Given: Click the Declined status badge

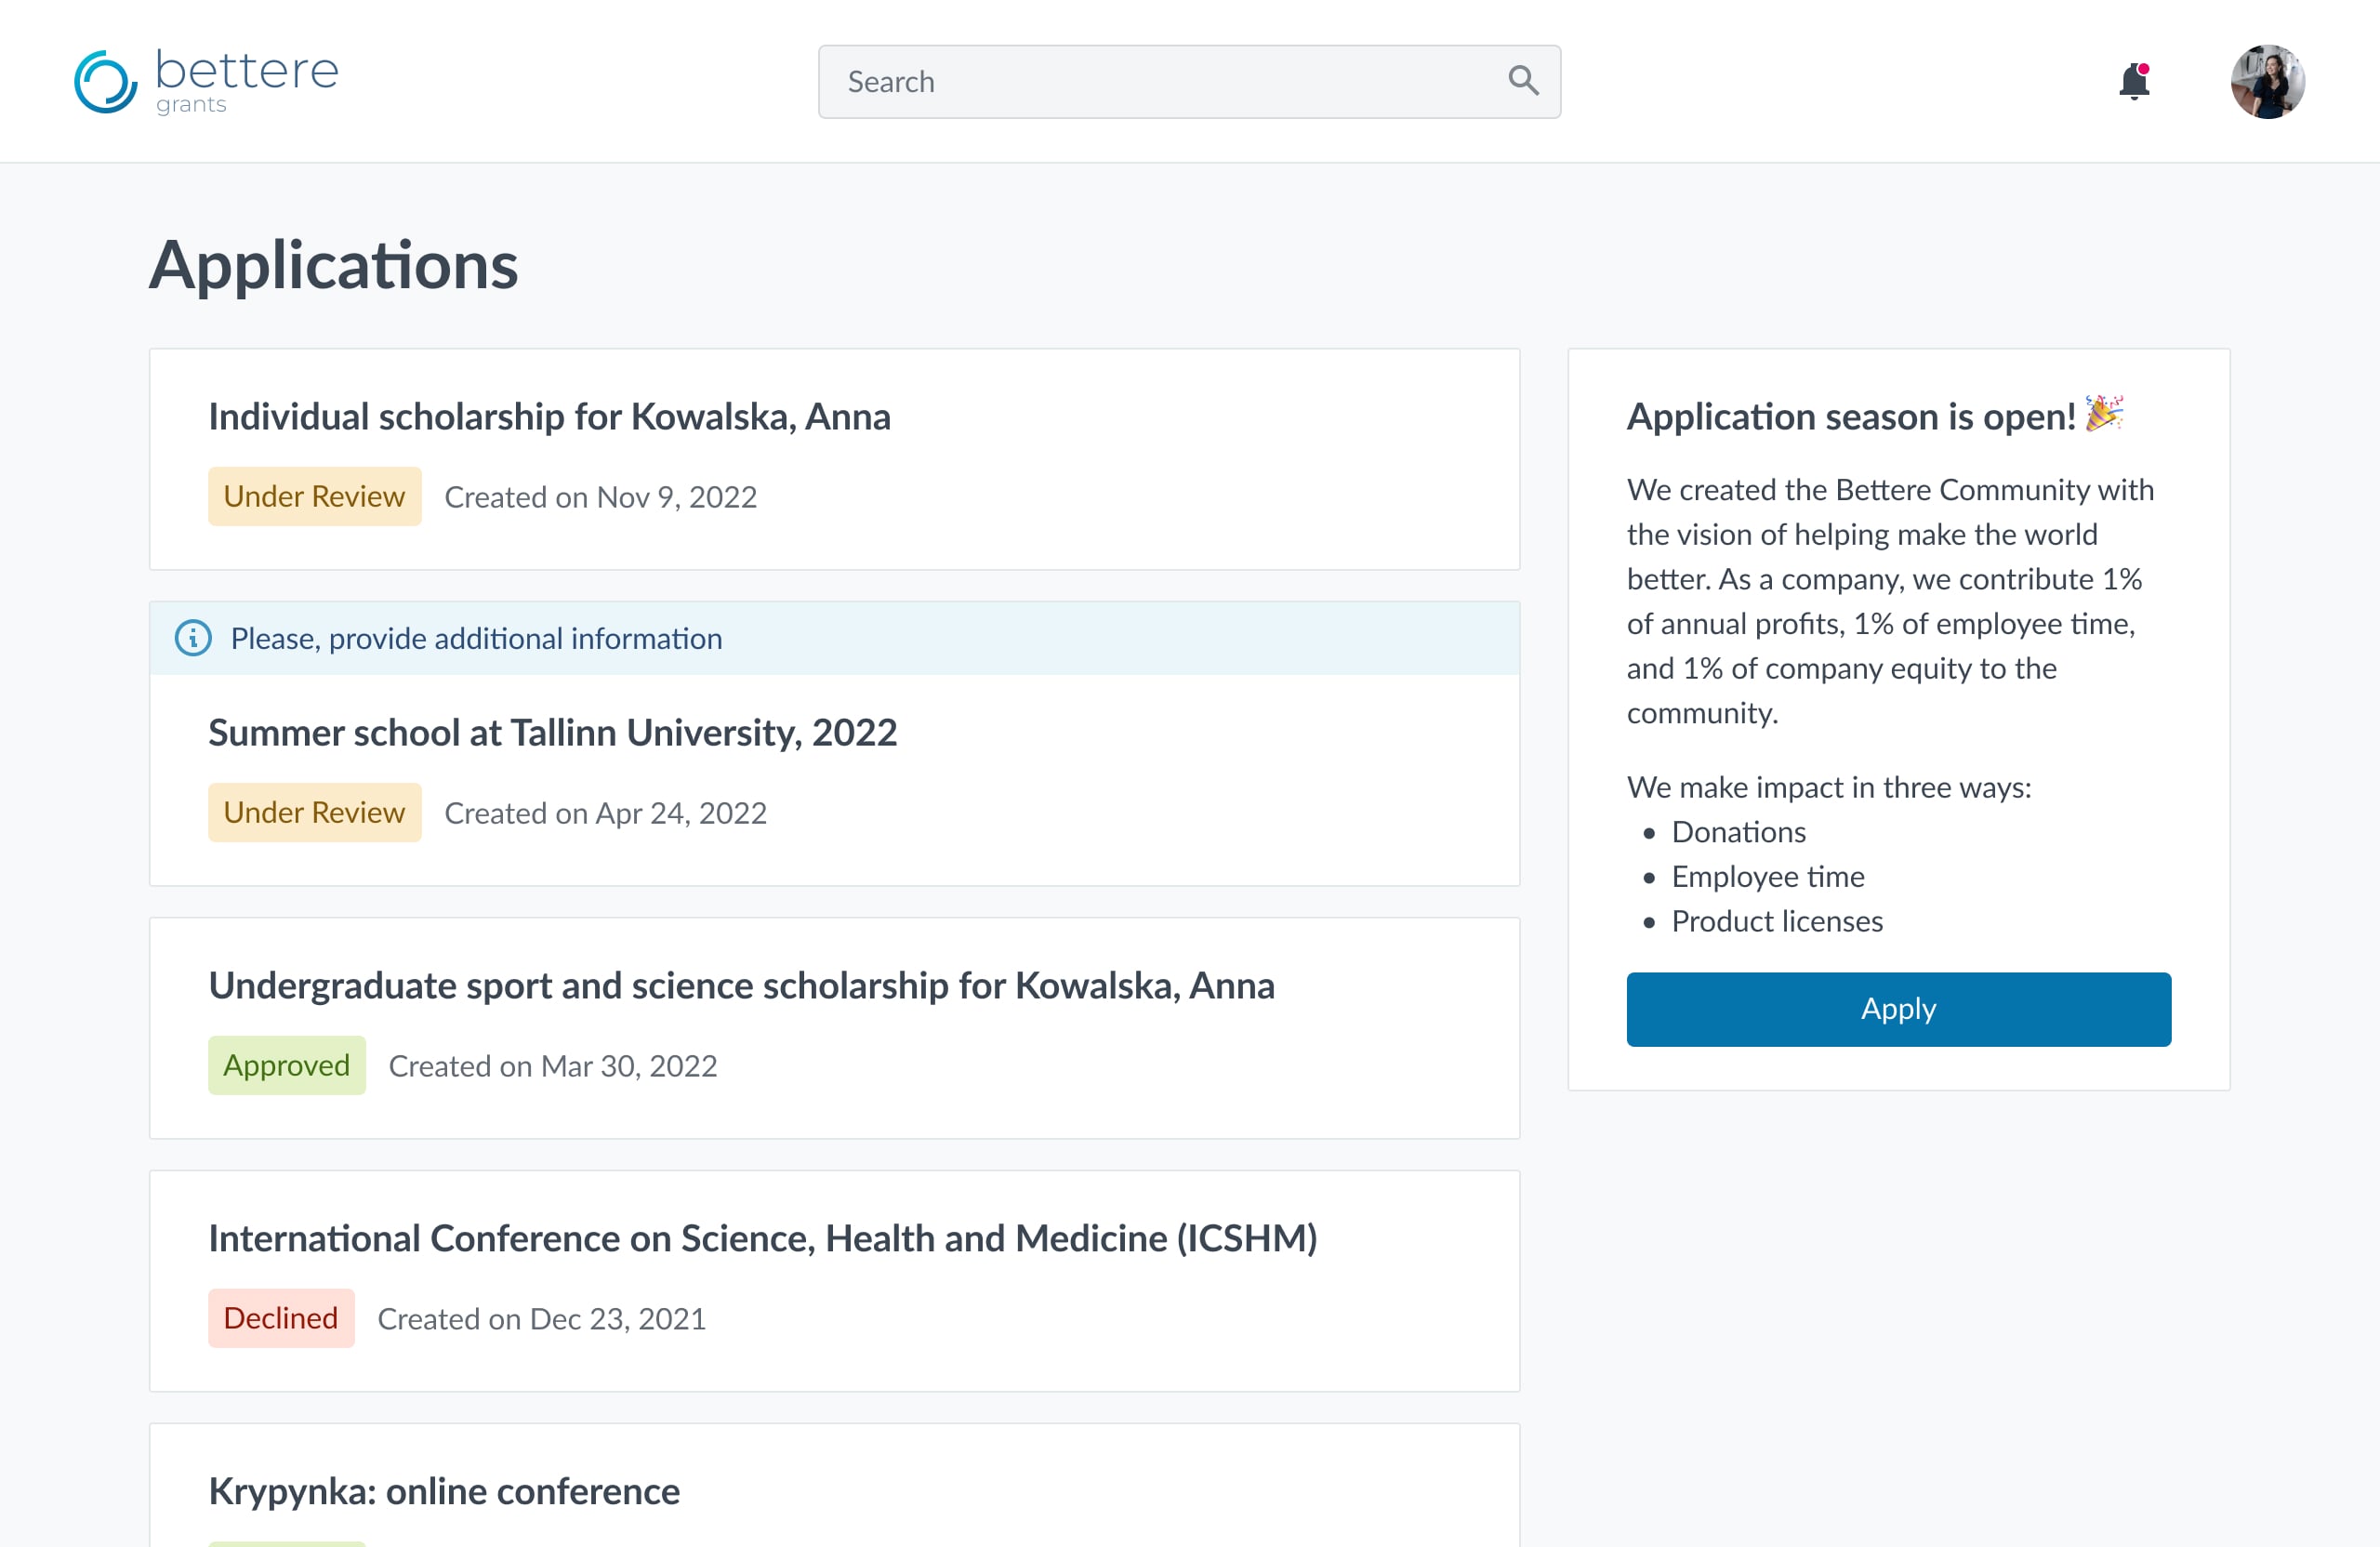Looking at the screenshot, I should (x=281, y=1318).
